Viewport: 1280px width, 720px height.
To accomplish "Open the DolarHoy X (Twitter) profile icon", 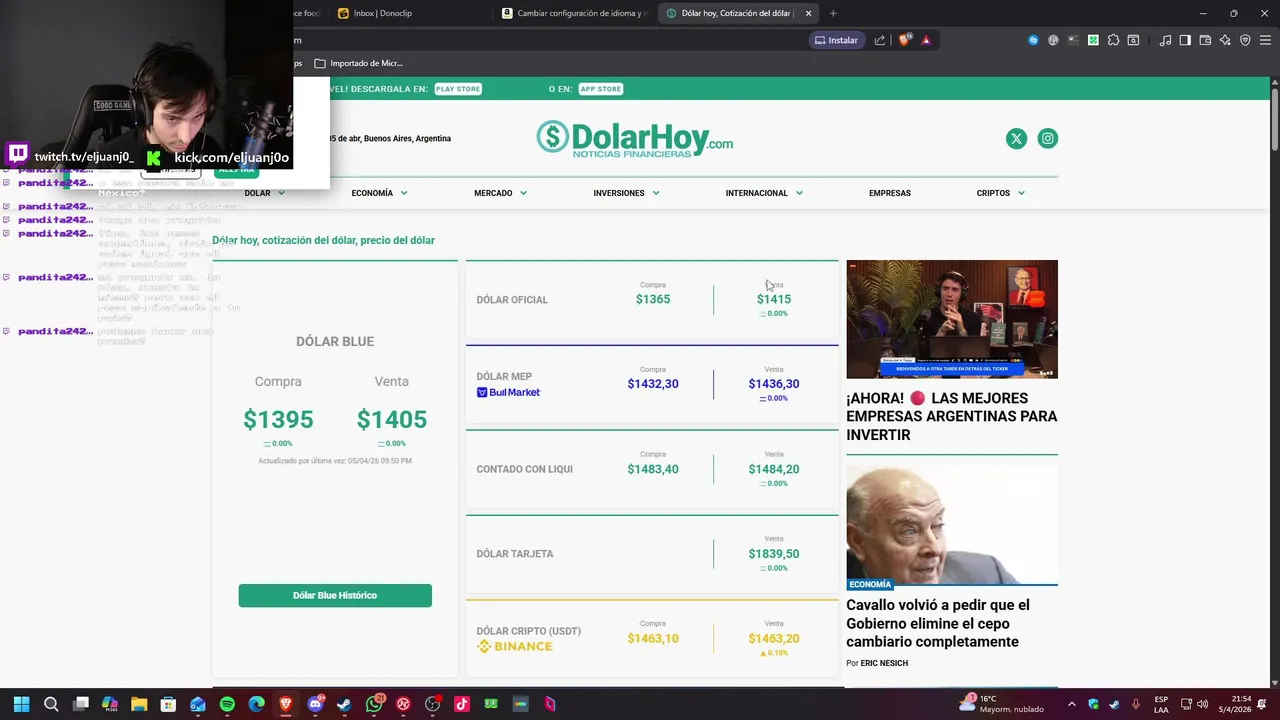I will tap(1016, 139).
